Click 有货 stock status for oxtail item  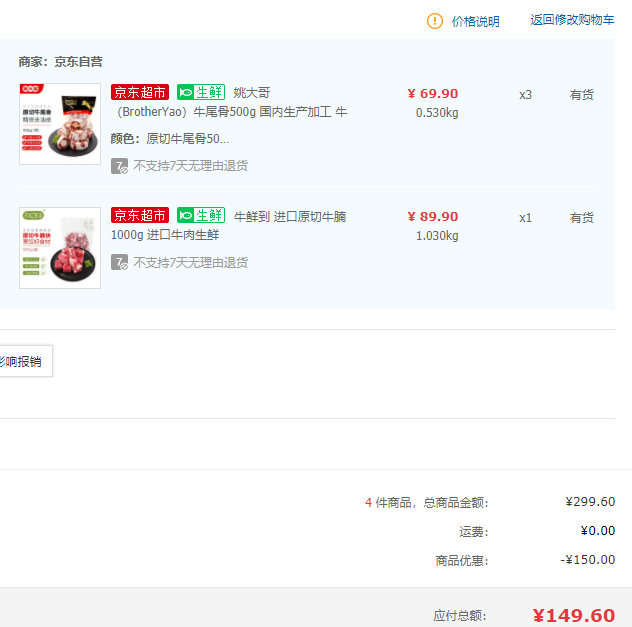click(x=581, y=95)
